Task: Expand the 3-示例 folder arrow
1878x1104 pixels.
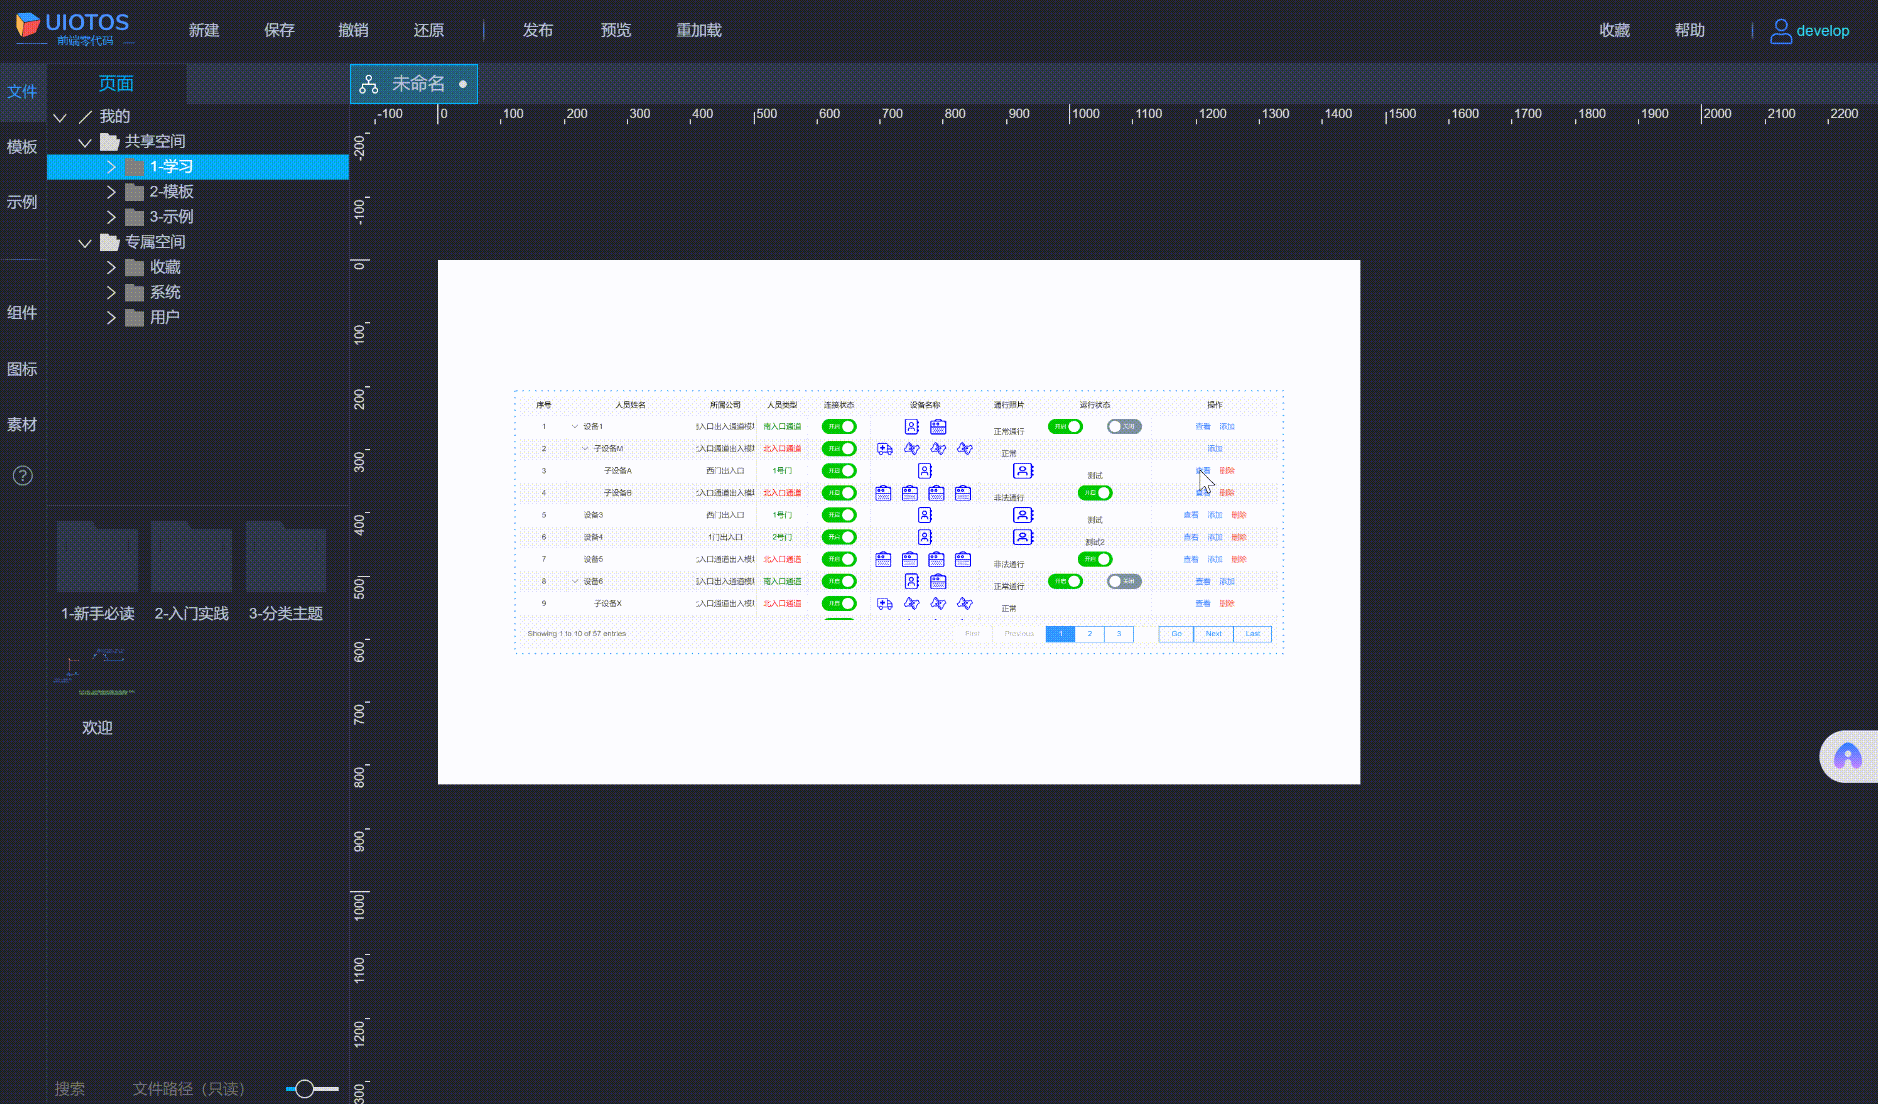Action: (111, 217)
